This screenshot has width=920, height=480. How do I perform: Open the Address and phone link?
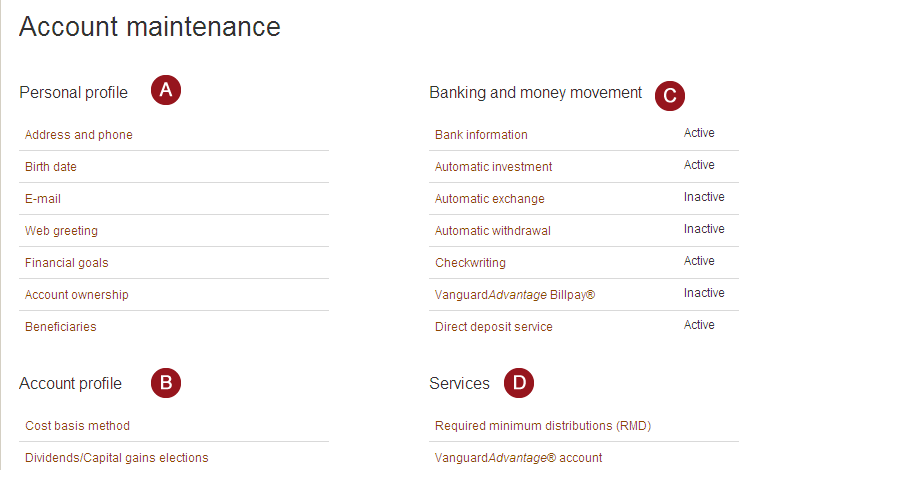[x=79, y=135]
